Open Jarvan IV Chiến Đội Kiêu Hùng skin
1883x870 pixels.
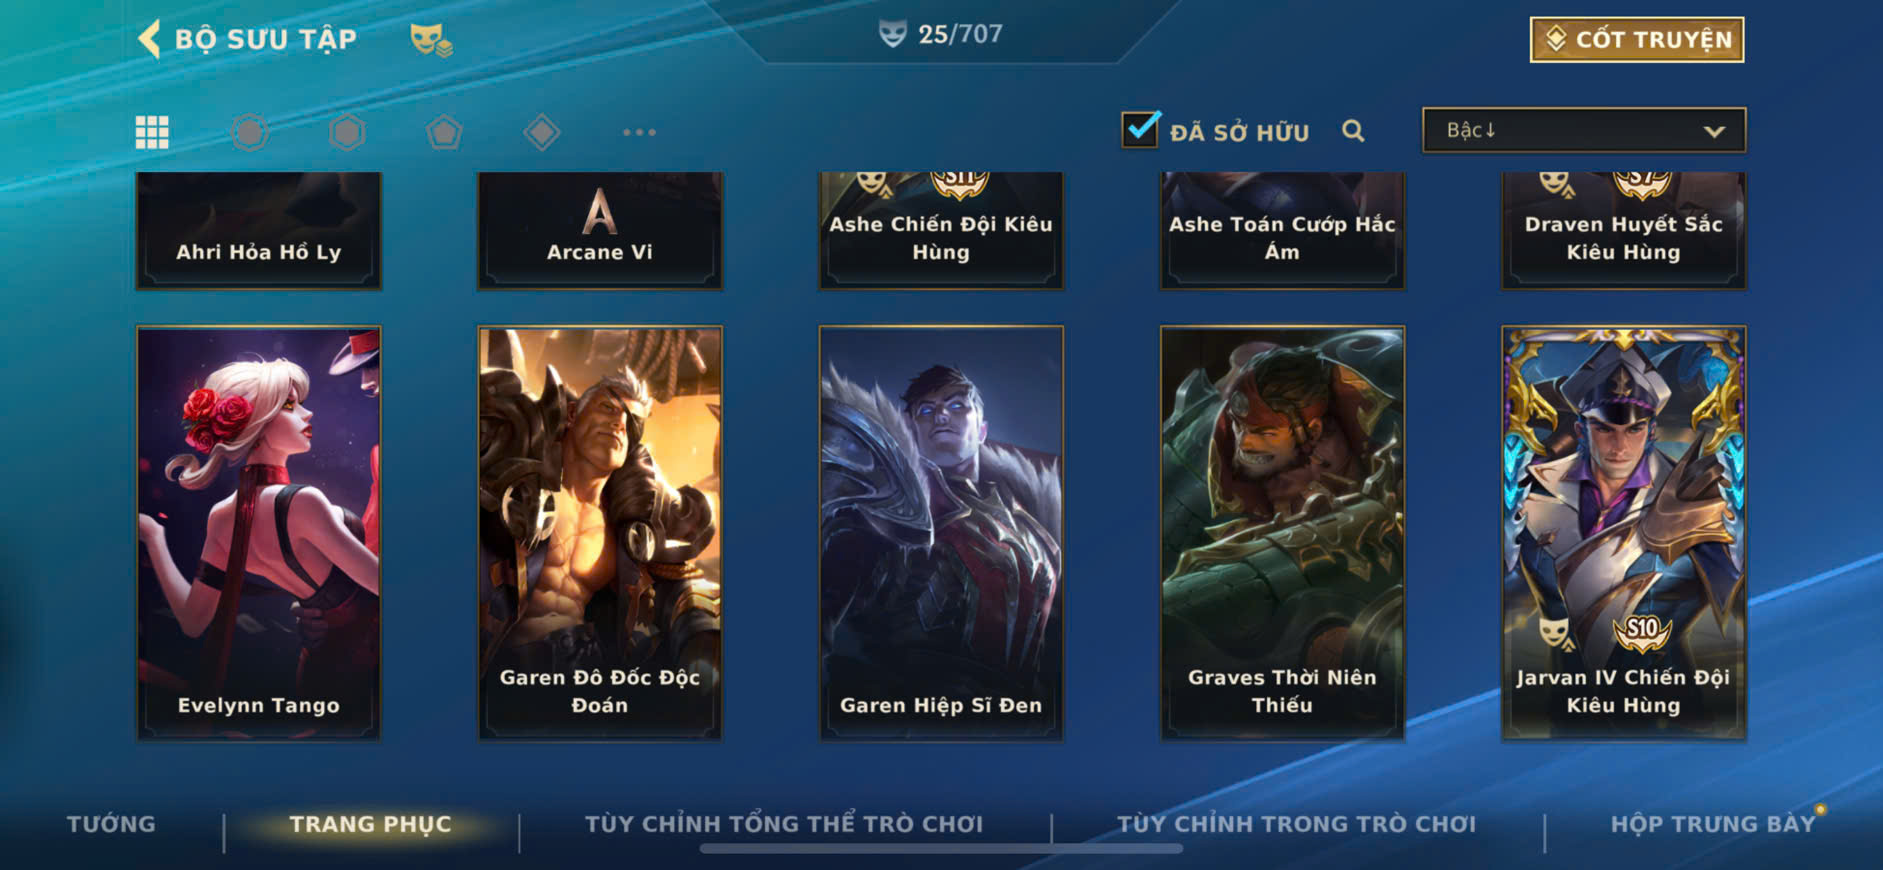point(1624,533)
